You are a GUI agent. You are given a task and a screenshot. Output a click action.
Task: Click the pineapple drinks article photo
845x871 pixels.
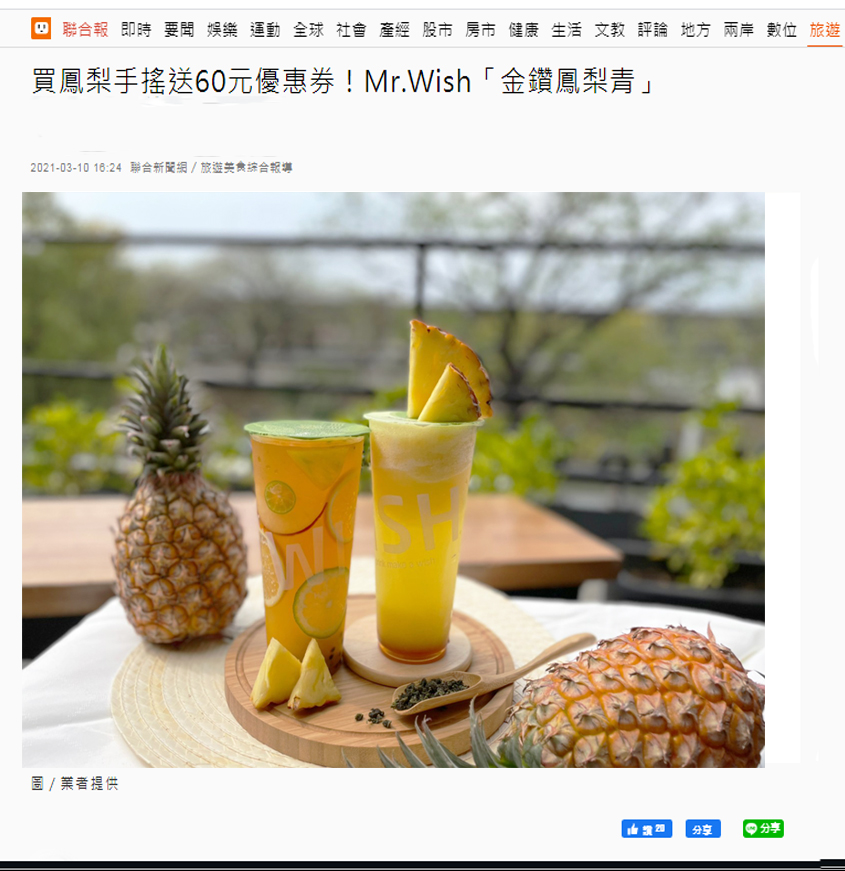click(x=393, y=480)
